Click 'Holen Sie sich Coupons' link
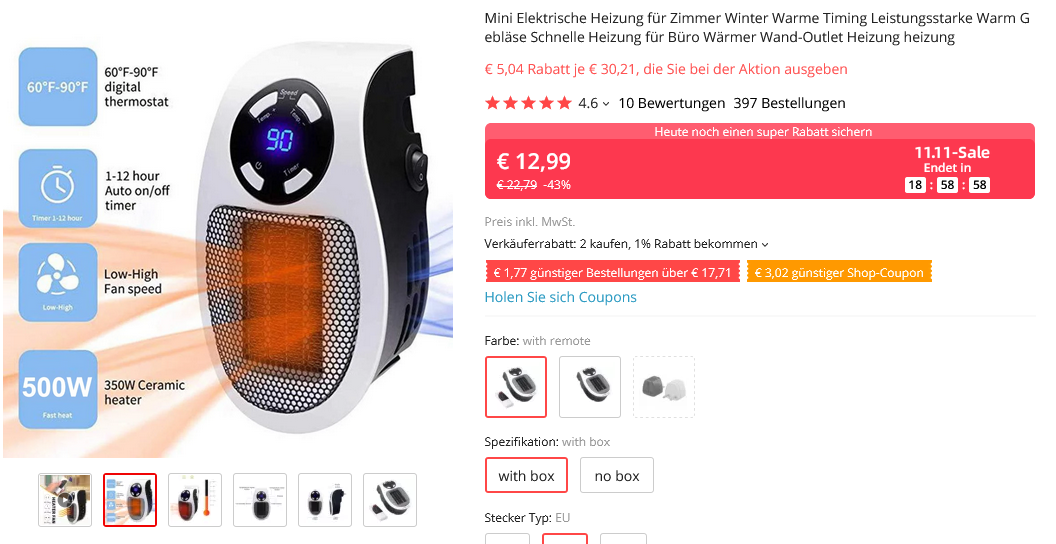 (560, 297)
